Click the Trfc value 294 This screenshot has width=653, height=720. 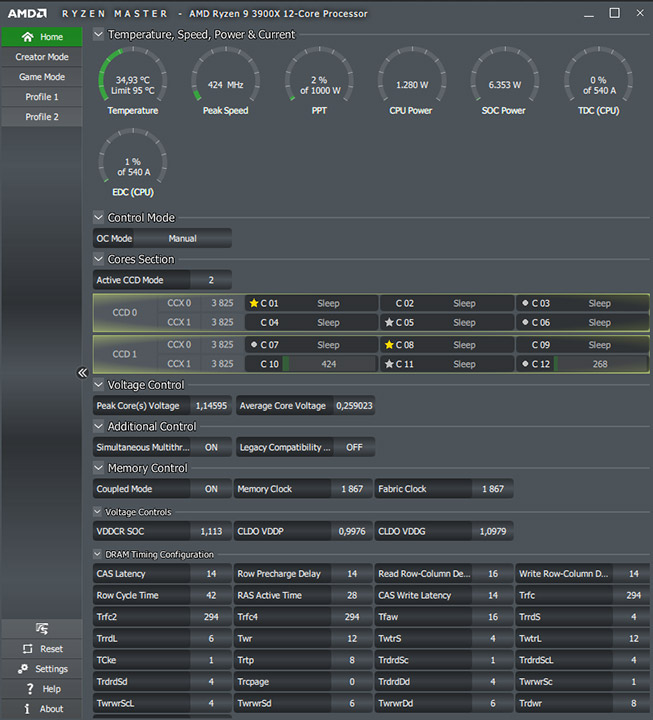(633, 595)
